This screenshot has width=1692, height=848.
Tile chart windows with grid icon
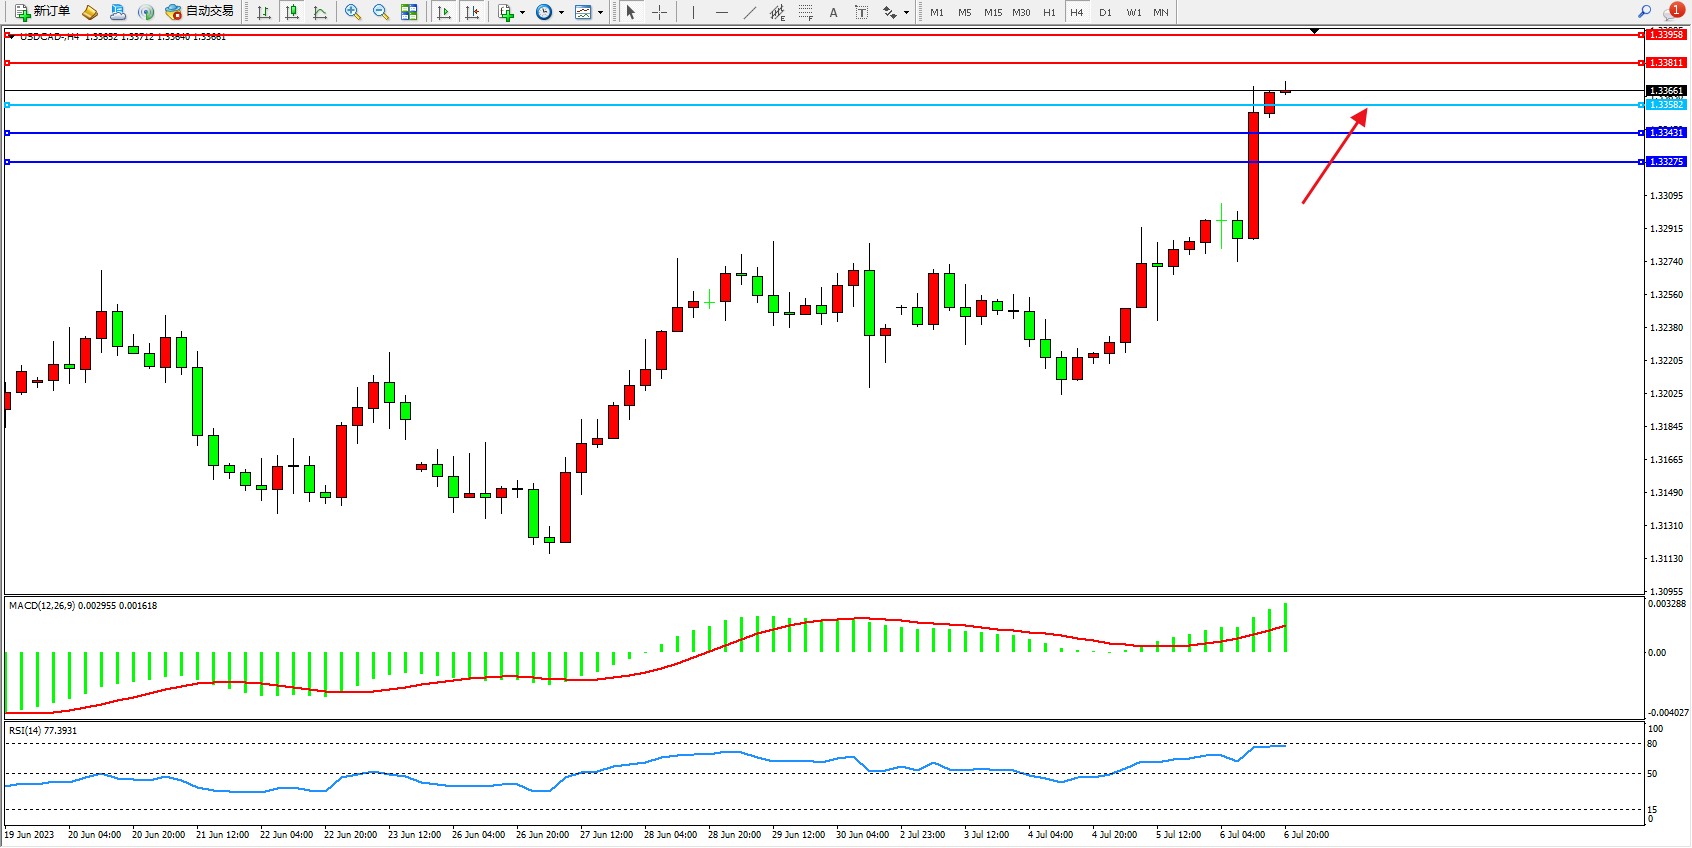[409, 12]
